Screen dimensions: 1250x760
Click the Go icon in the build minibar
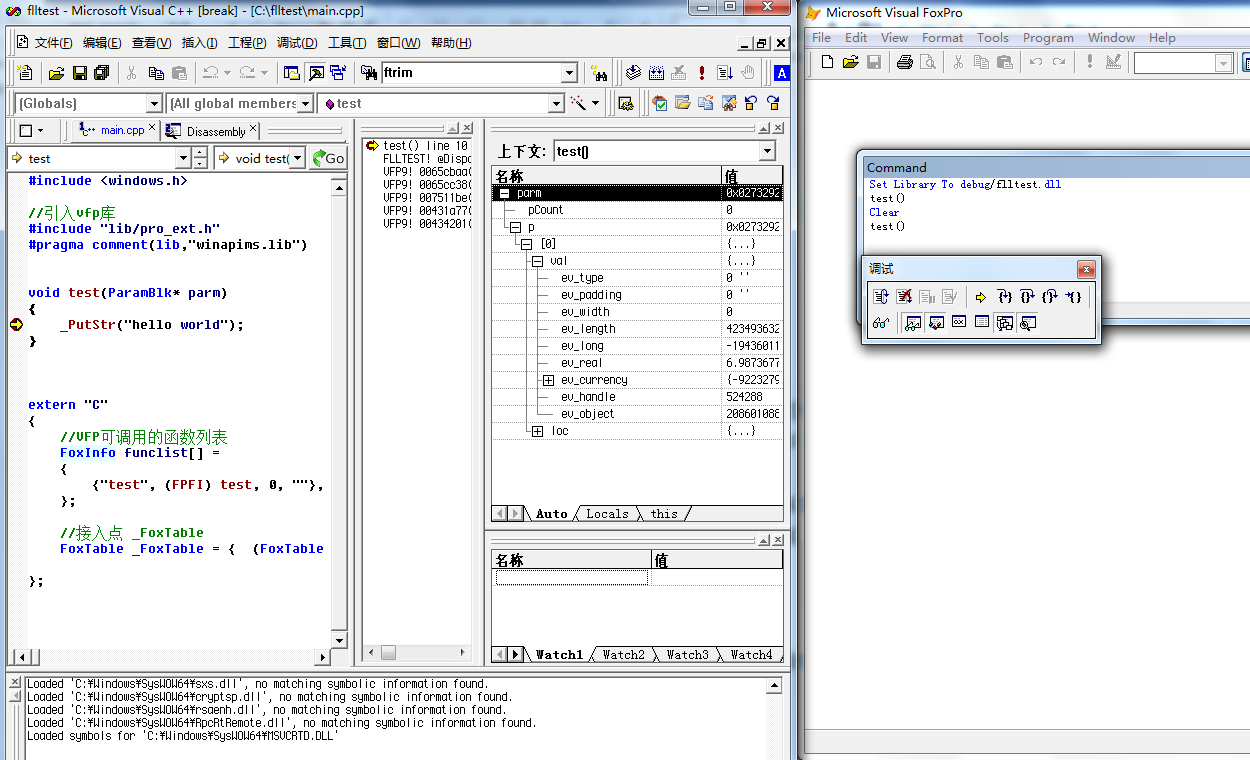coord(725,72)
